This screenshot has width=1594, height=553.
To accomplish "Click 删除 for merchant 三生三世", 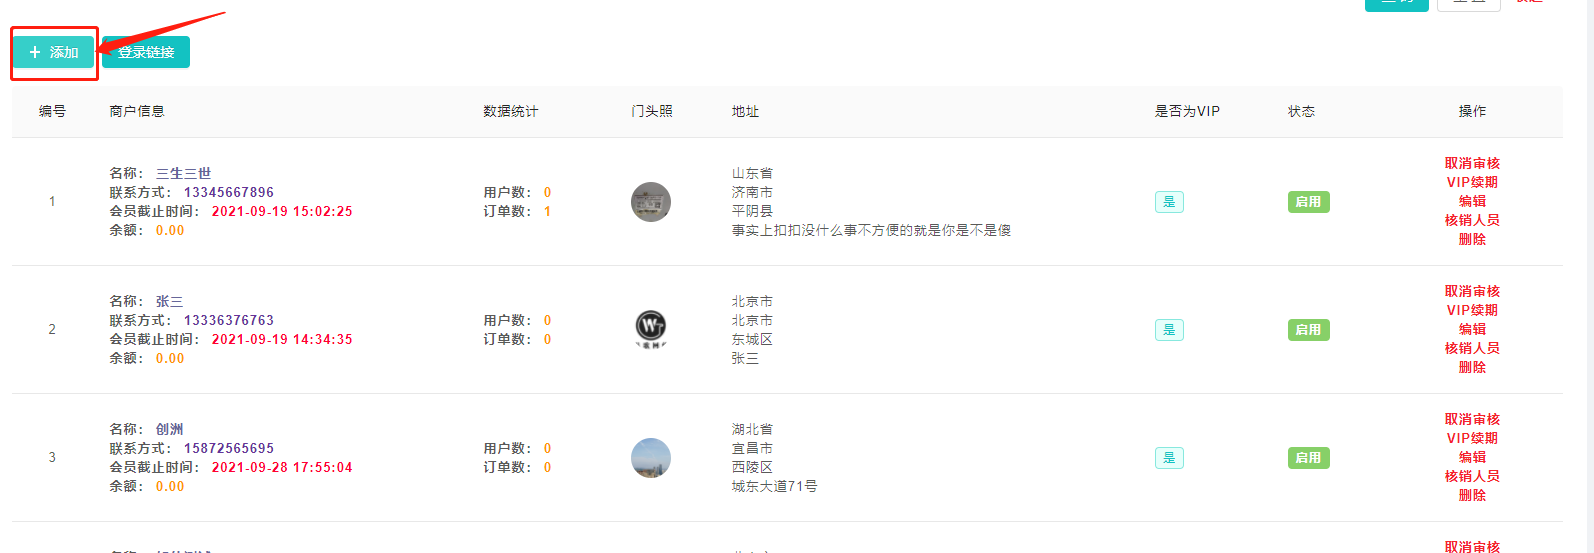I will [1472, 239].
